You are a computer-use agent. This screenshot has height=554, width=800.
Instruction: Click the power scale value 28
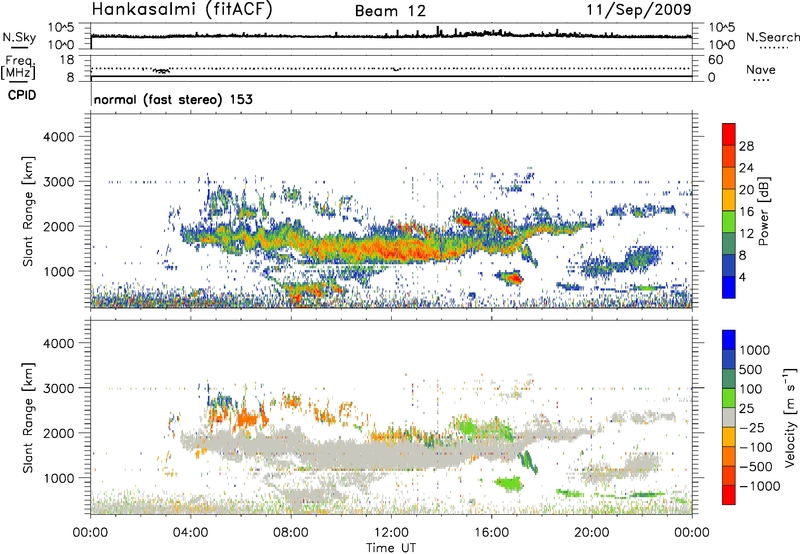click(746, 146)
